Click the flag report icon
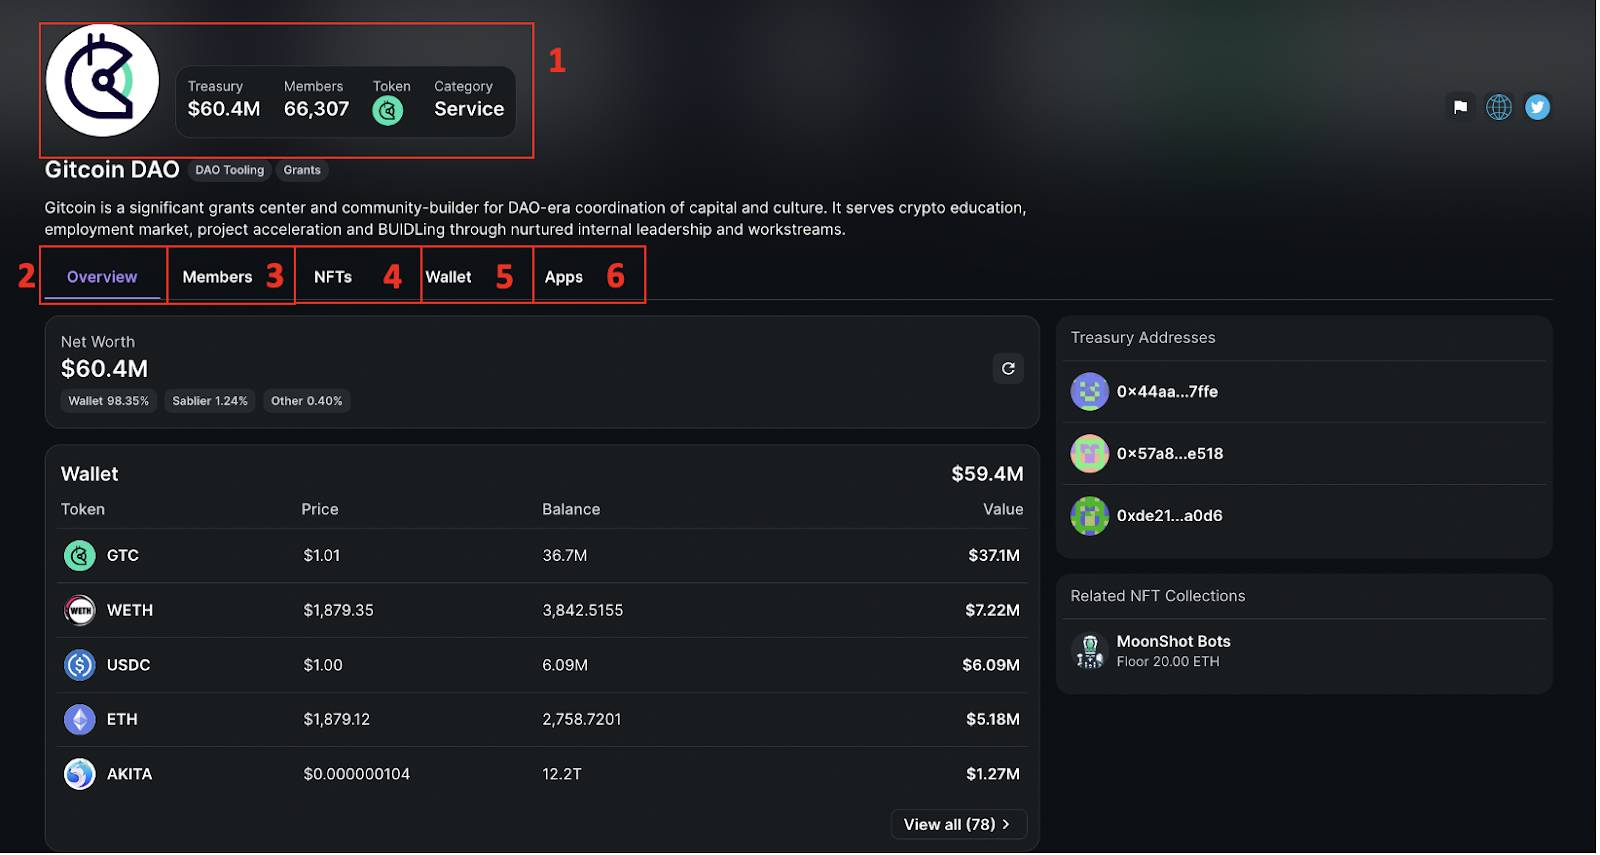The width and height of the screenshot is (1600, 855). pyautogui.click(x=1460, y=107)
